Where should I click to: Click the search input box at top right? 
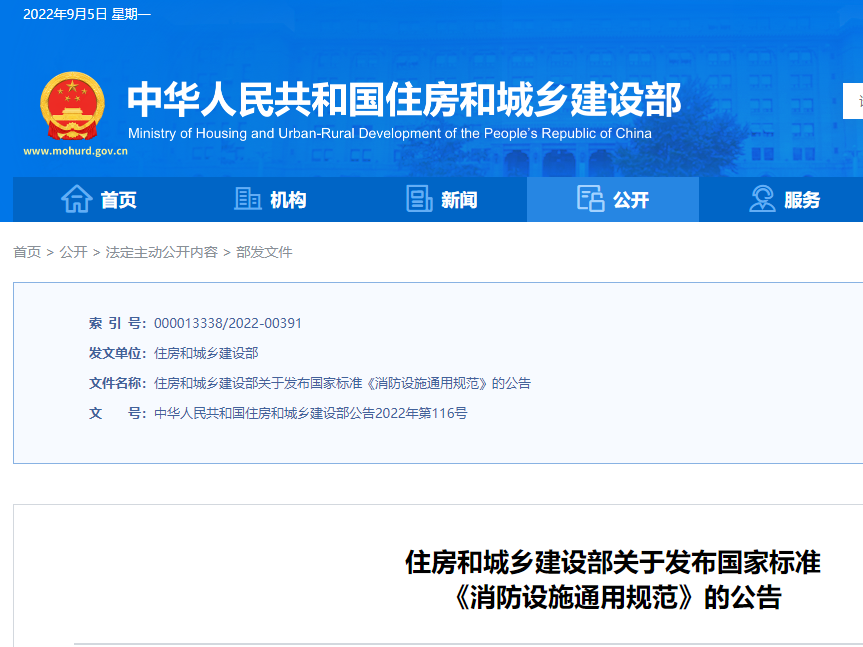853,101
